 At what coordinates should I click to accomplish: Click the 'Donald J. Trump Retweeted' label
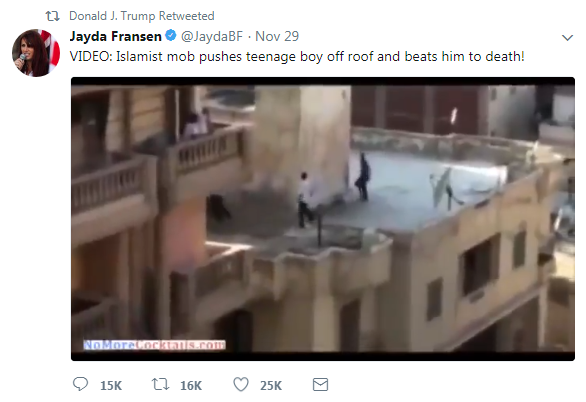pyautogui.click(x=142, y=16)
